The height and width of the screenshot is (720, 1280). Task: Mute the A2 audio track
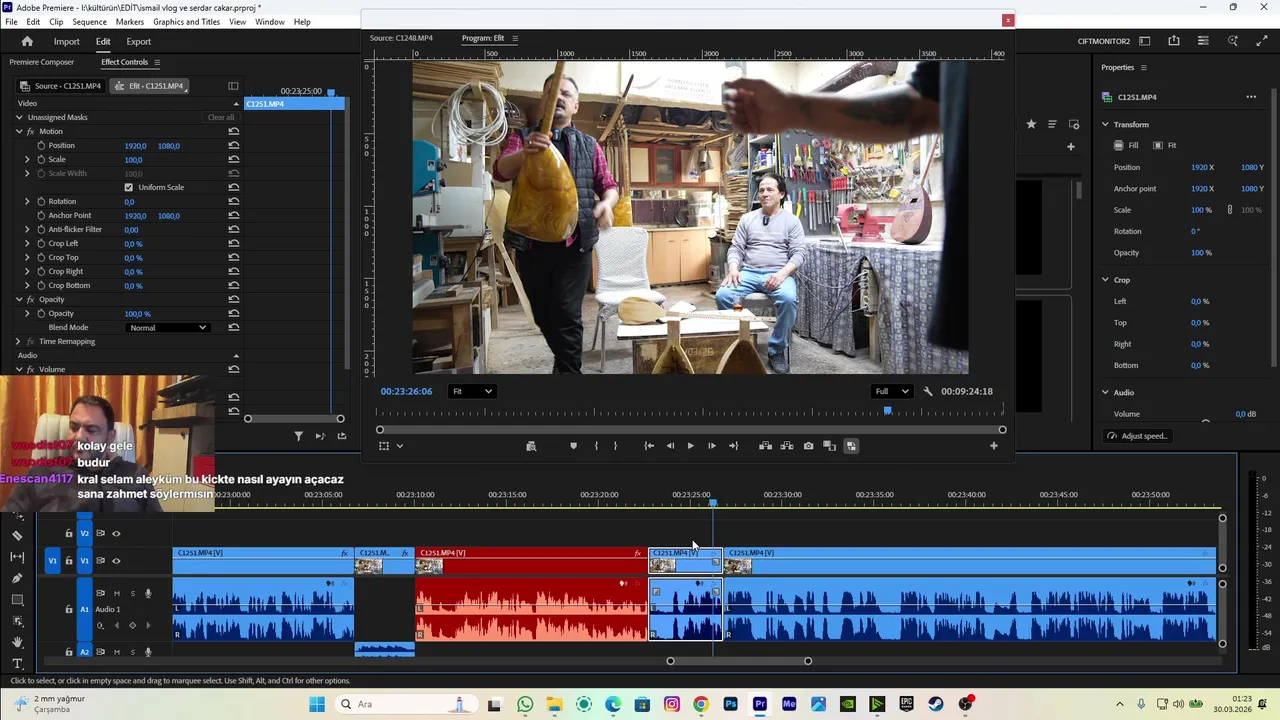click(x=117, y=652)
